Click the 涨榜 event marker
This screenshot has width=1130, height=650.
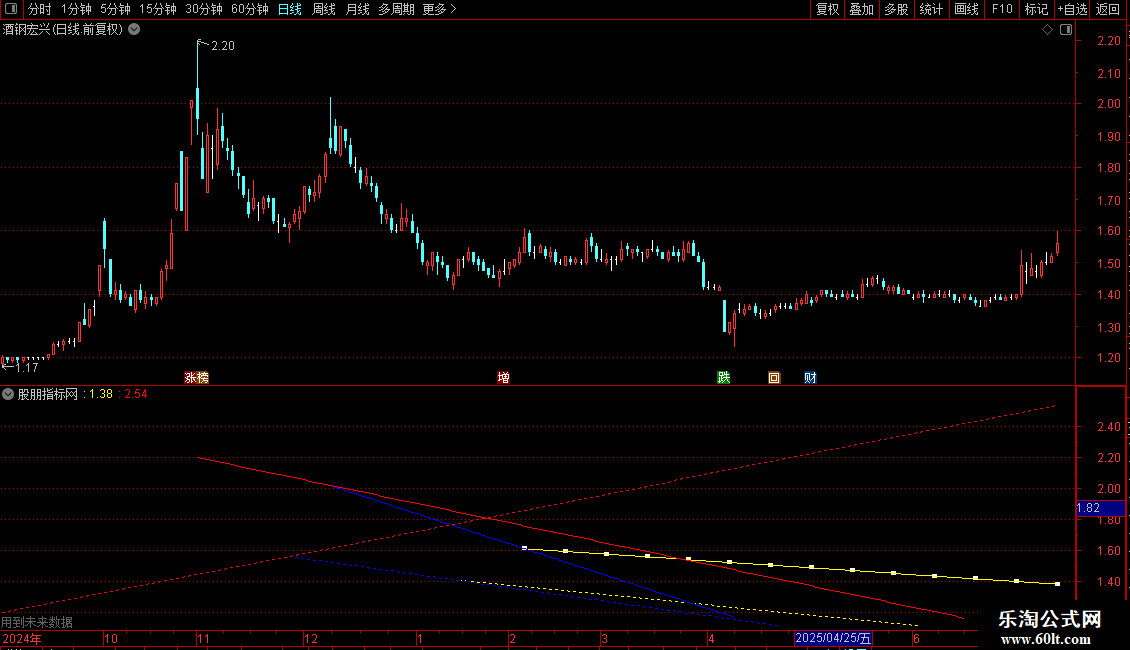[196, 378]
